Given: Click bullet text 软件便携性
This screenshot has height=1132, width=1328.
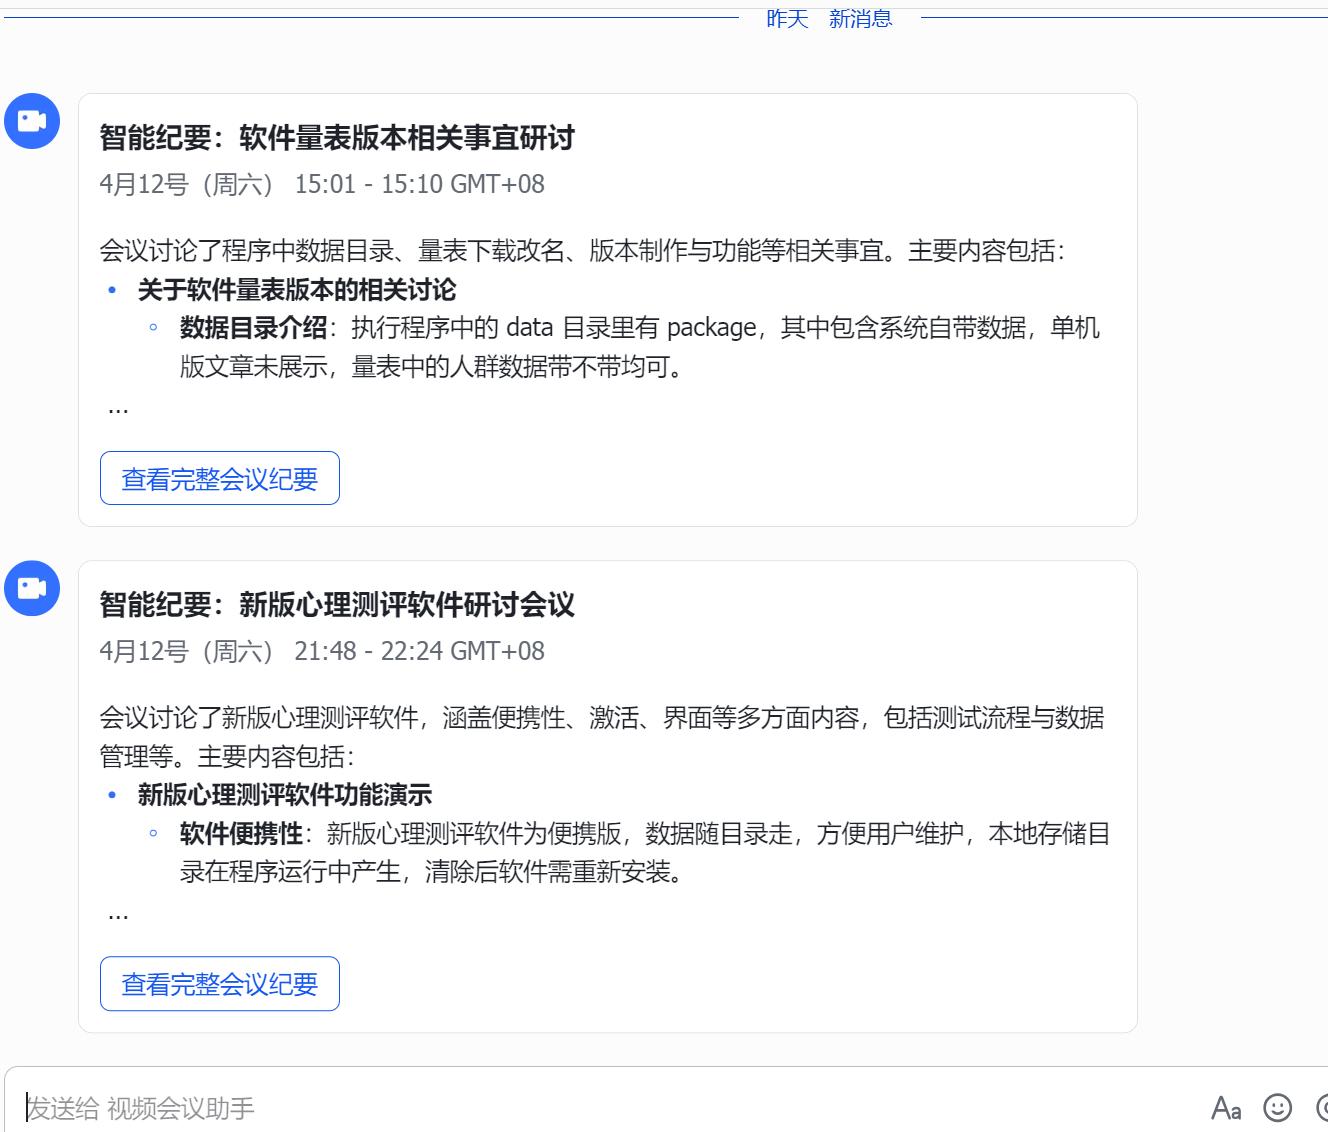Looking at the screenshot, I should pos(241,834).
